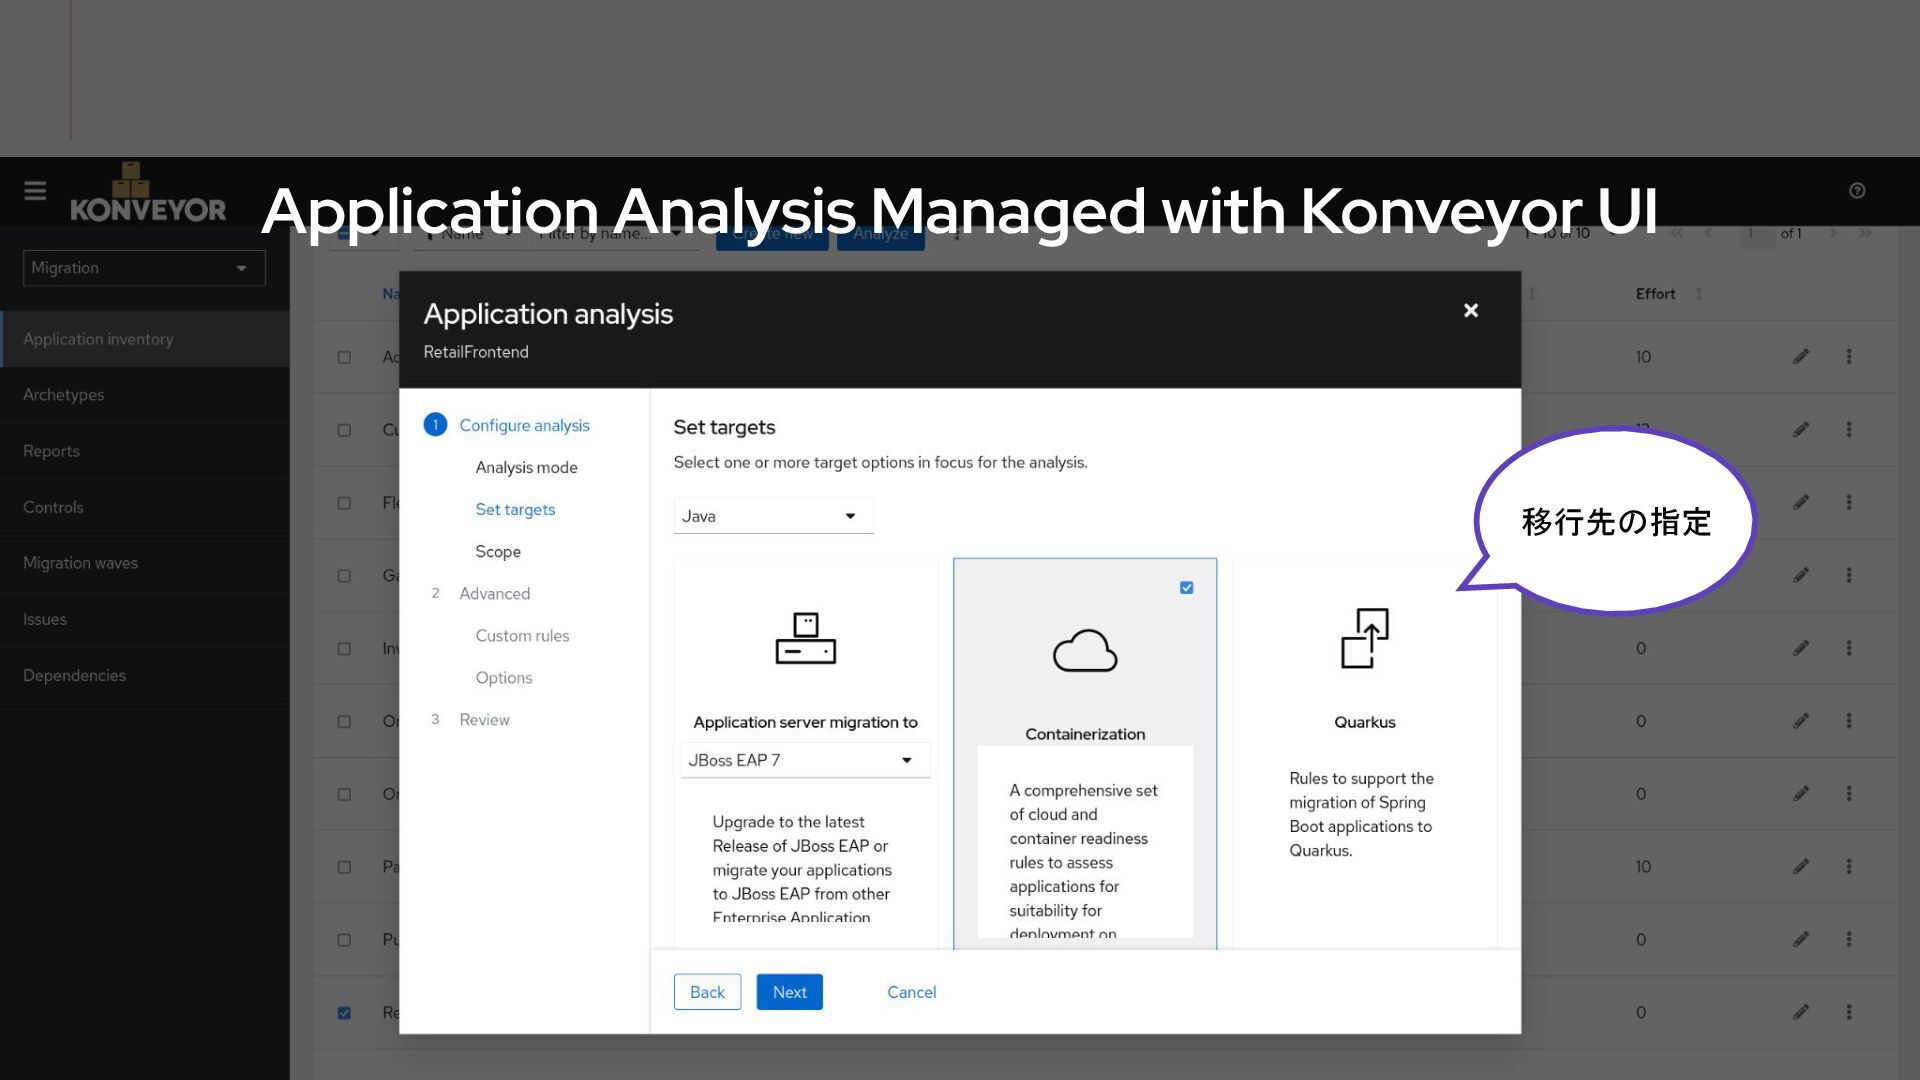
Task: Open the hamburger navigation menu
Action: click(35, 190)
